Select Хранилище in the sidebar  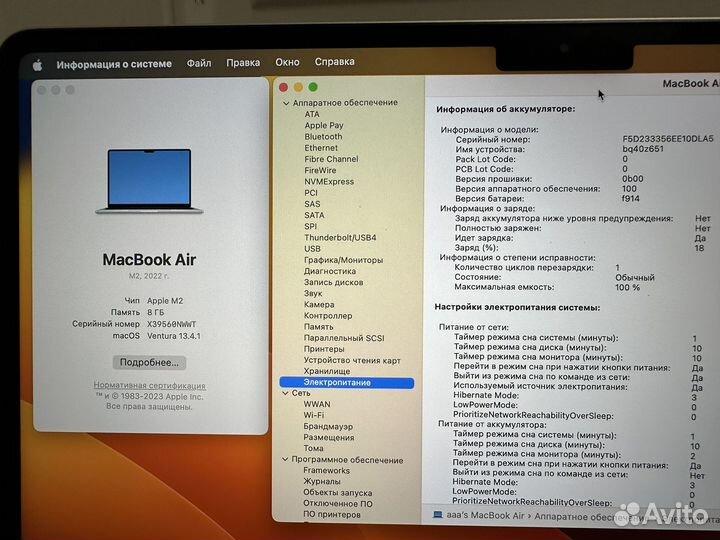coord(326,371)
